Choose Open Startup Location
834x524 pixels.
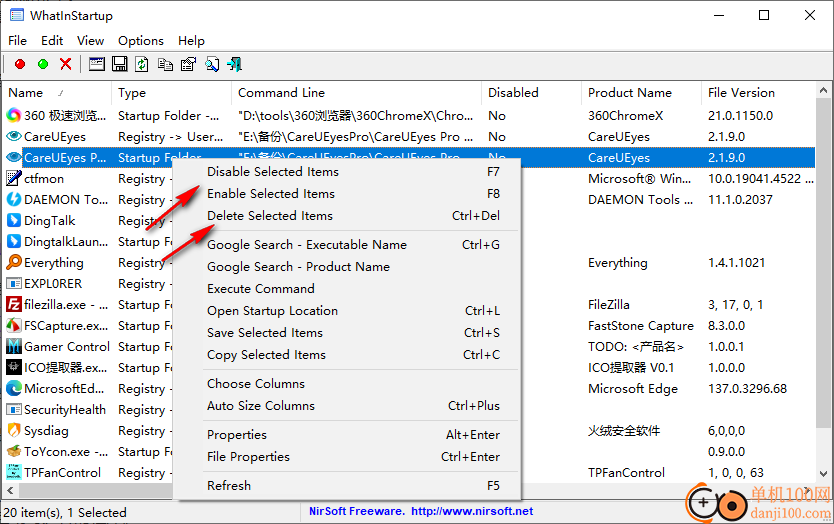(x=348, y=311)
